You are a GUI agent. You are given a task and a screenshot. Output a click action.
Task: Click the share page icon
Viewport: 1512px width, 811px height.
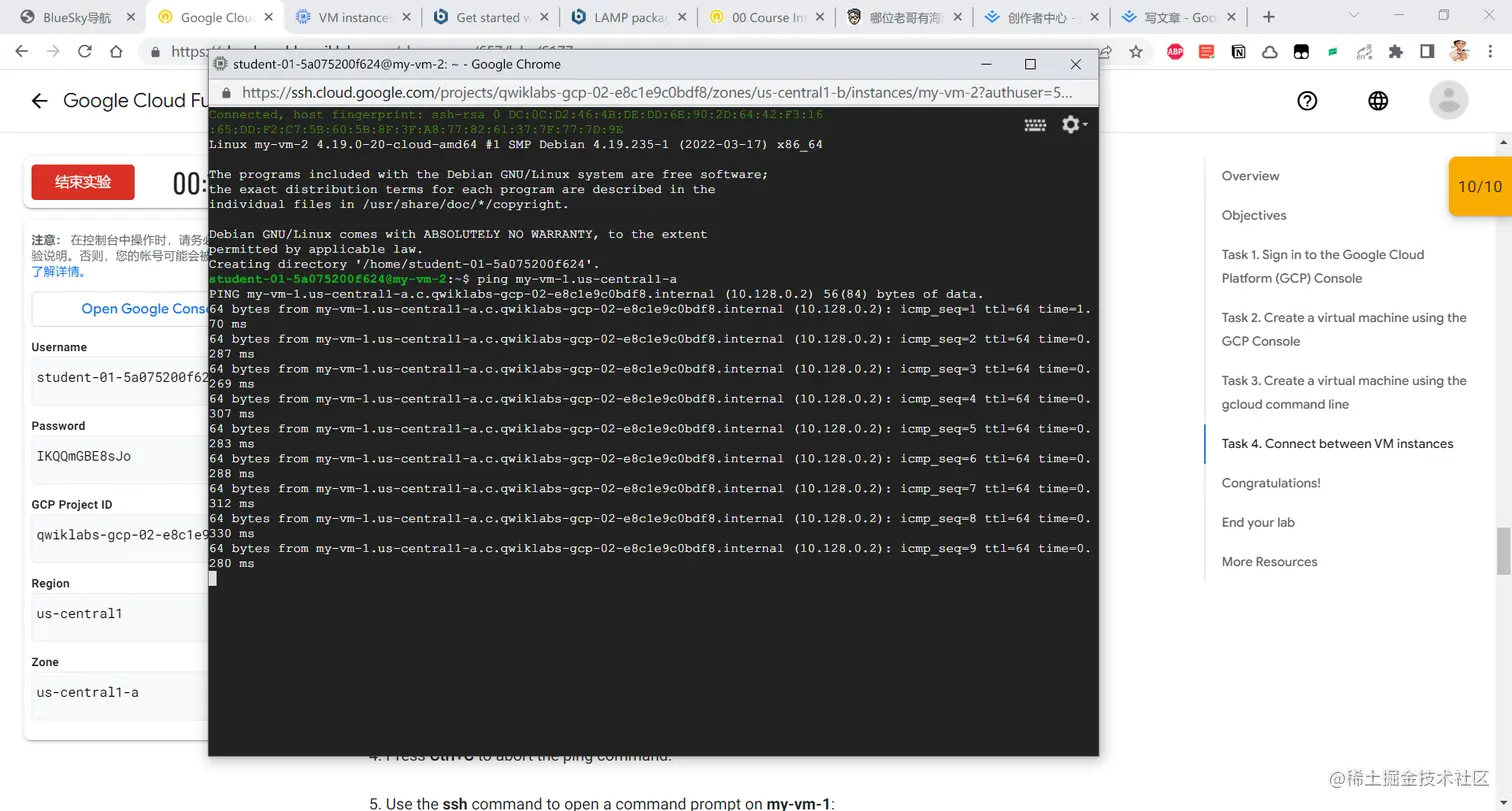pyautogui.click(x=1105, y=51)
